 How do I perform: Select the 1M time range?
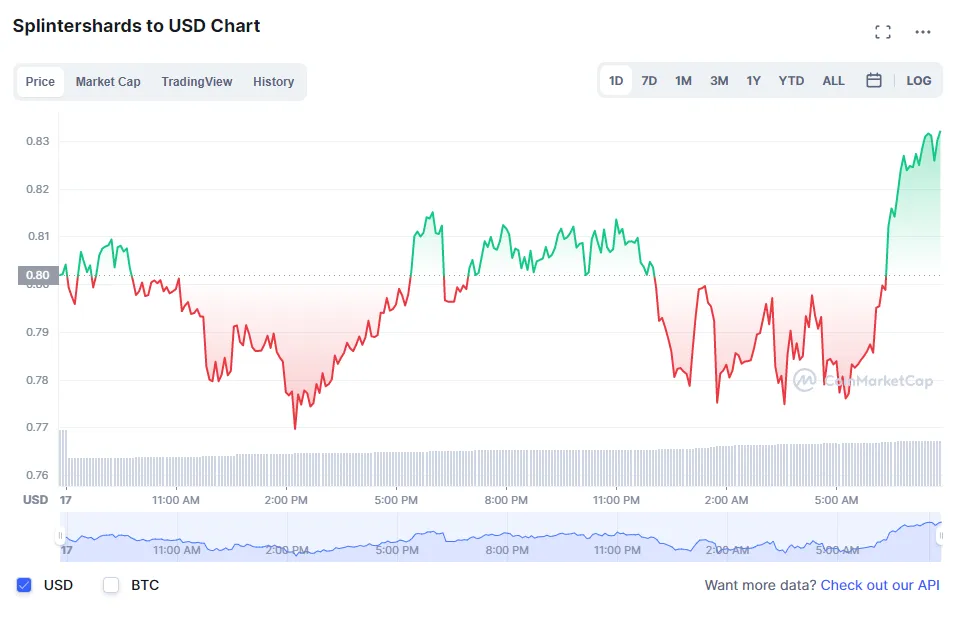coord(683,81)
